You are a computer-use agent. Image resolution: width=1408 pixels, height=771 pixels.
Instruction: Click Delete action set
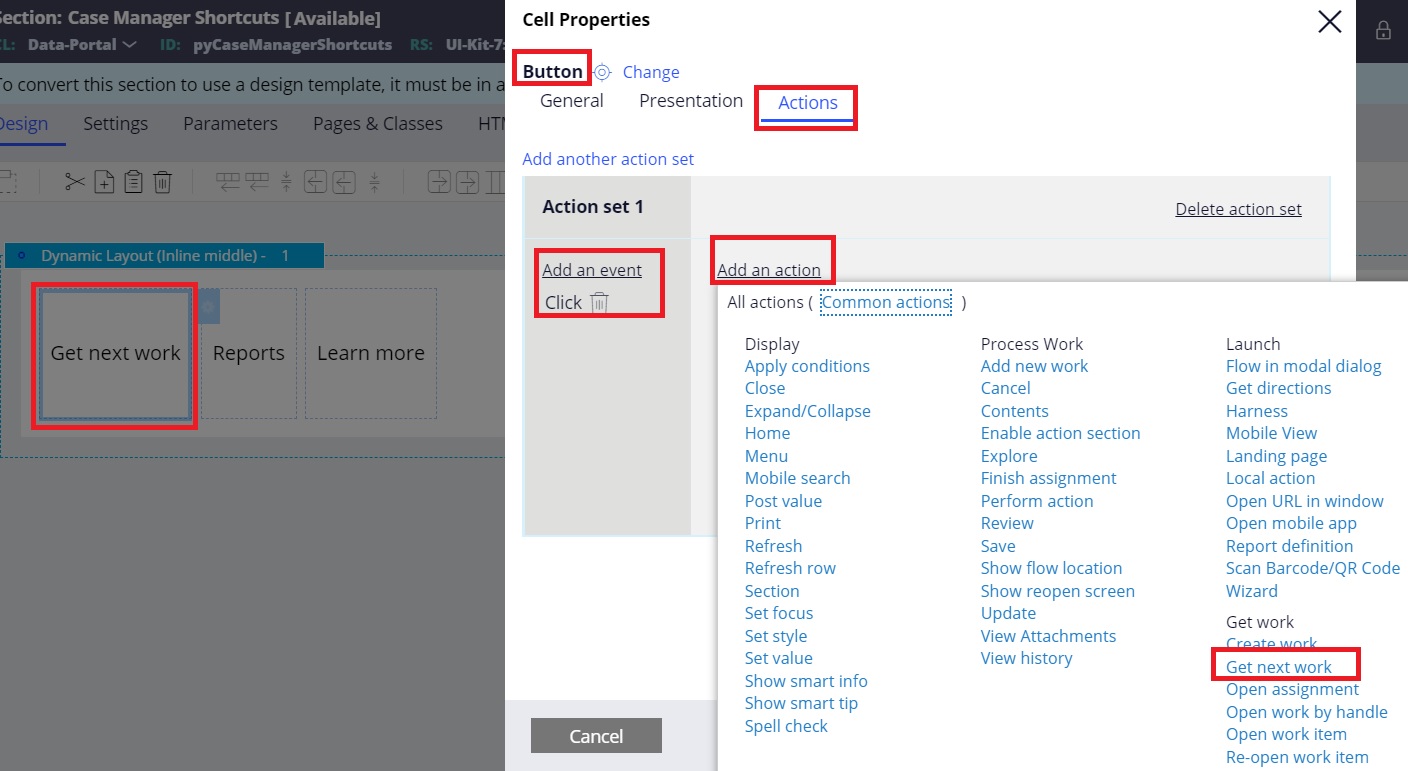1238,209
